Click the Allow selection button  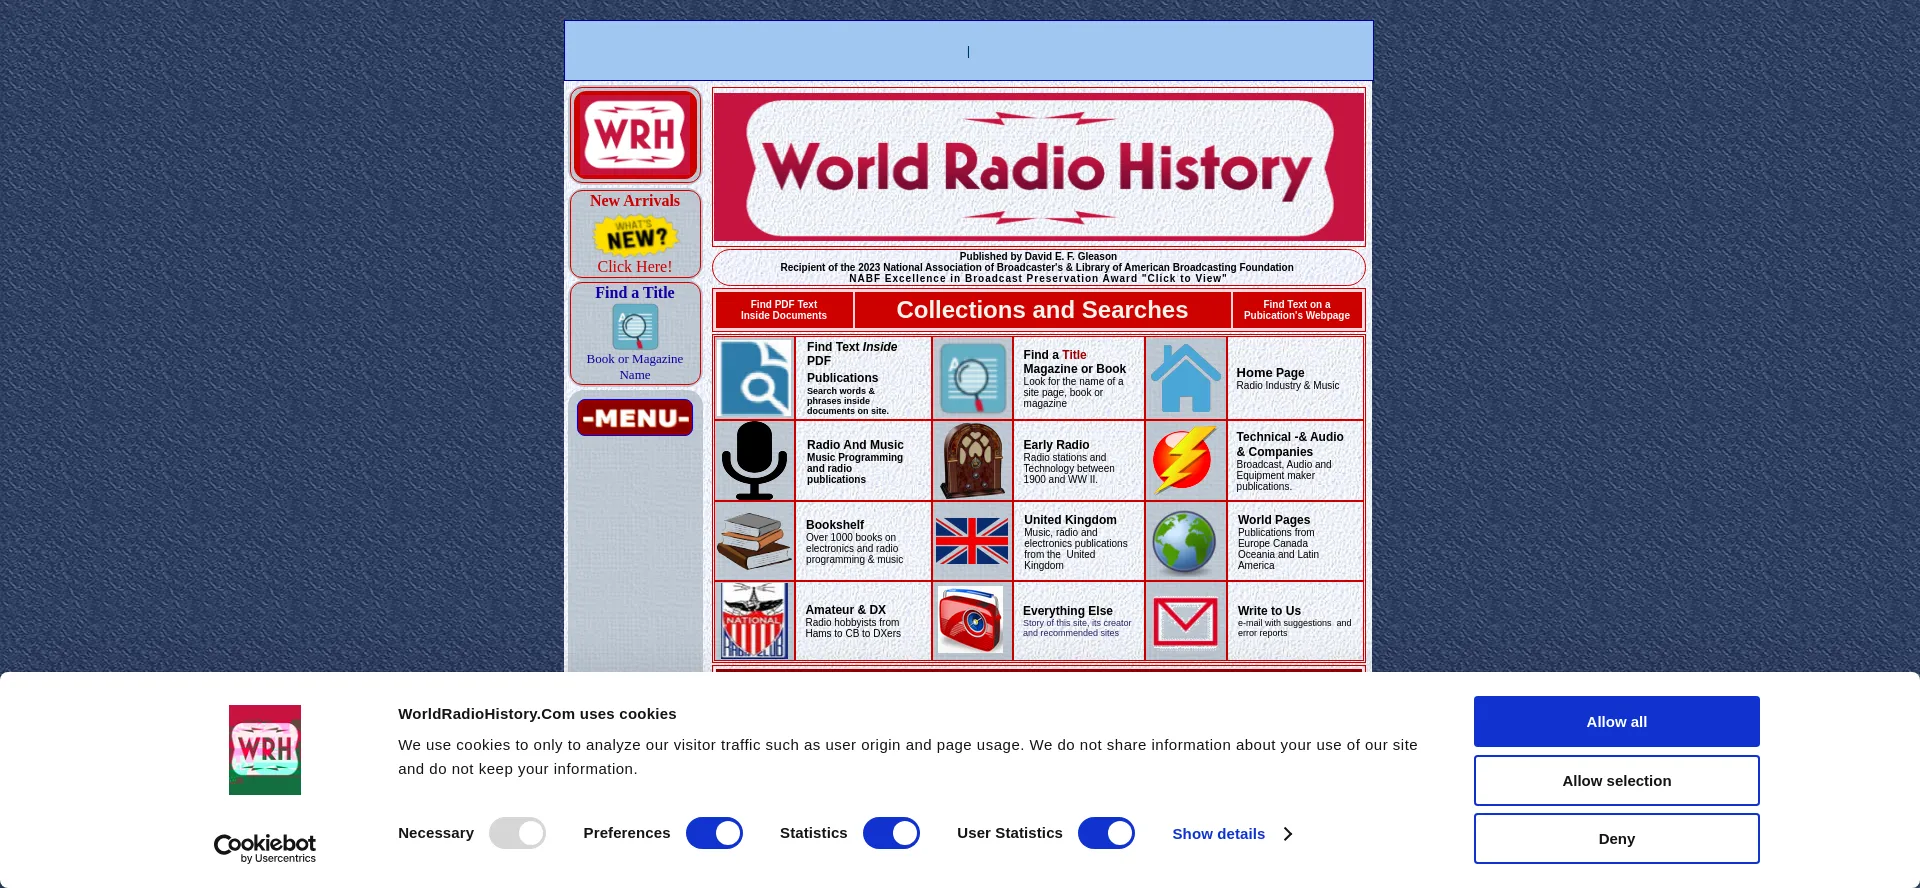(x=1617, y=781)
